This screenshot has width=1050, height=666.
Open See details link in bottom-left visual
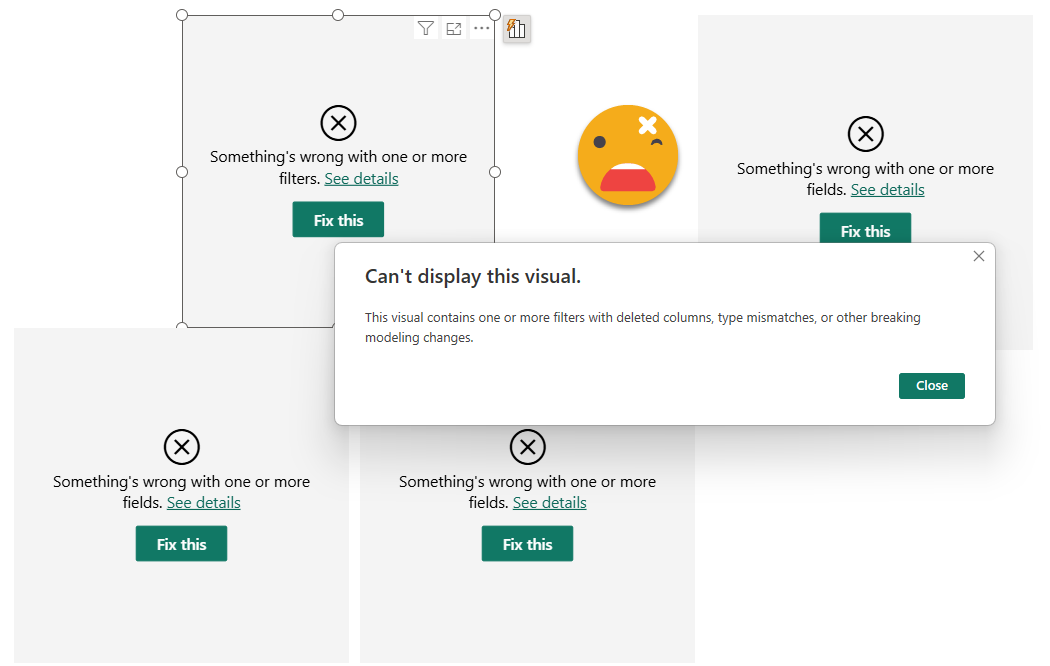tap(203, 503)
